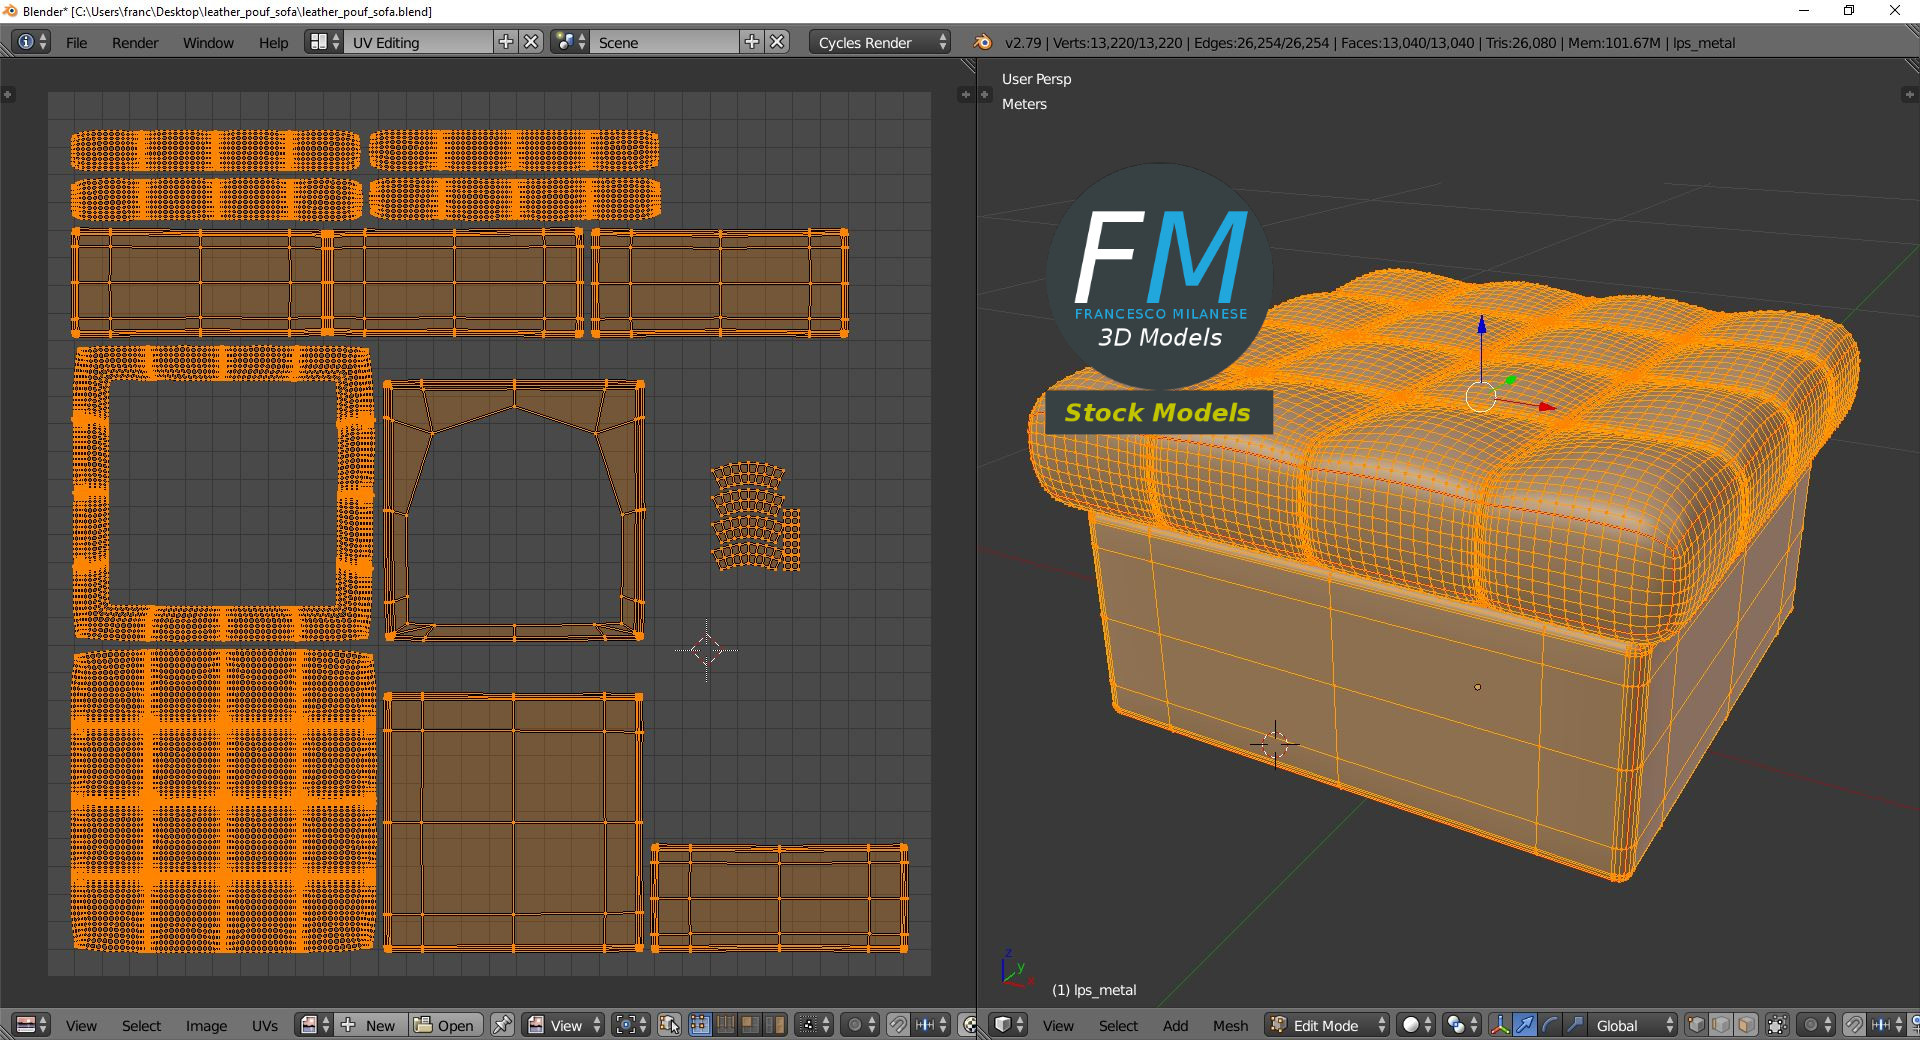
Task: Pin the image in UV editor
Action: point(503,1025)
